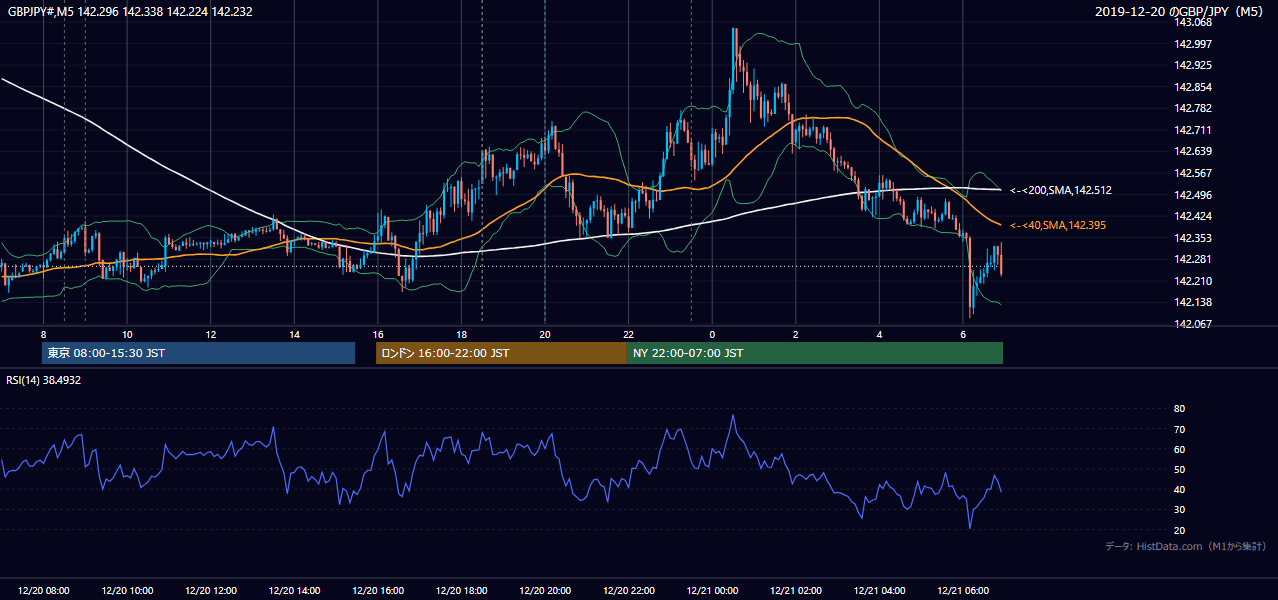Click the chart title 2019-12-20 のGBP/JPY (M5)
Viewport: 1278px width, 600px height.
pos(1181,11)
